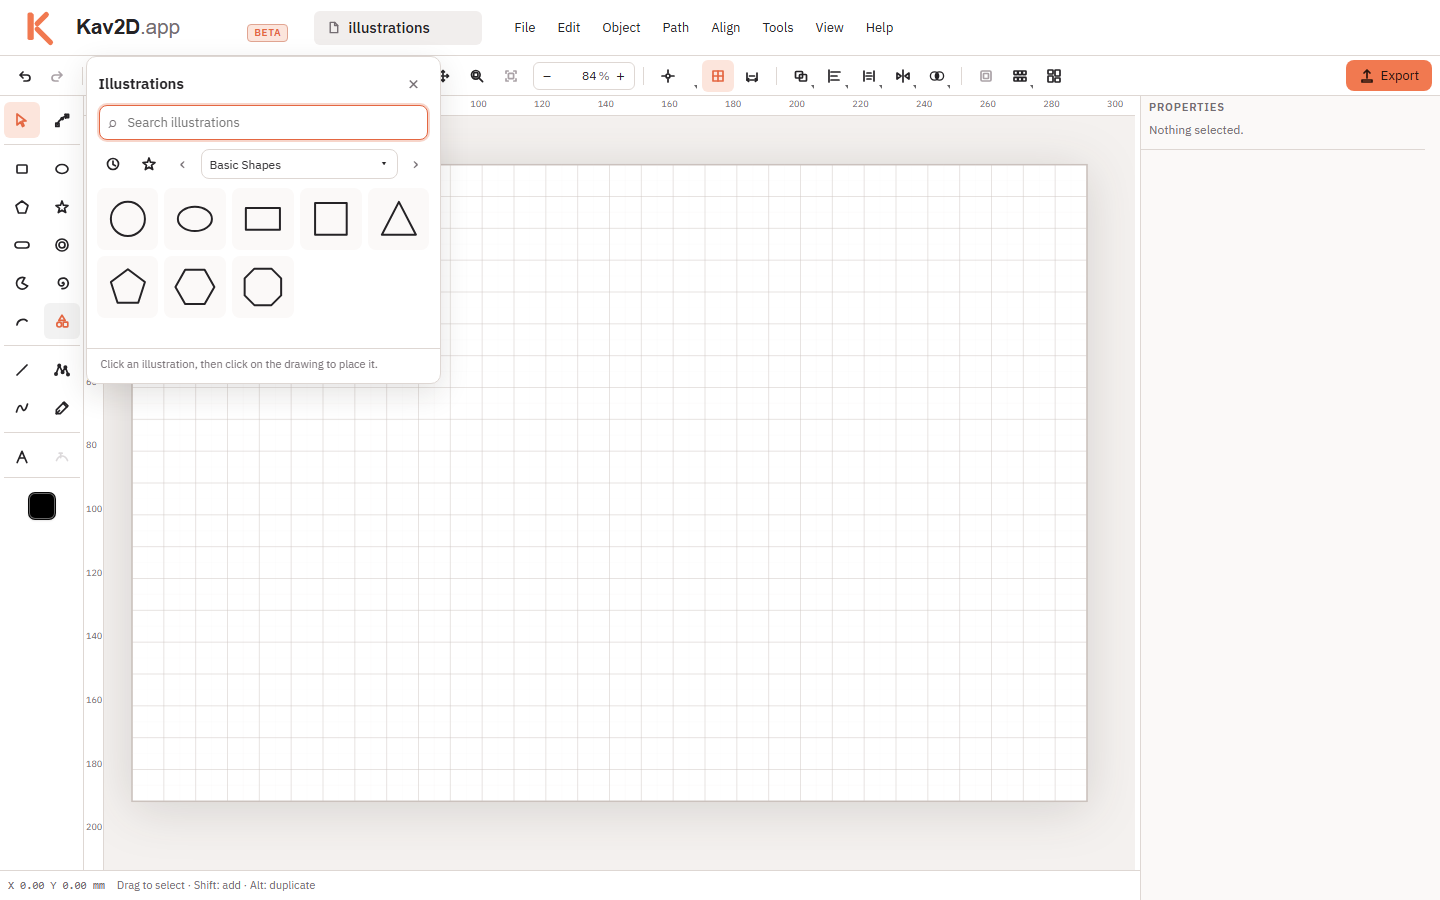
Task: Click the undo arrow
Action: [25, 76]
